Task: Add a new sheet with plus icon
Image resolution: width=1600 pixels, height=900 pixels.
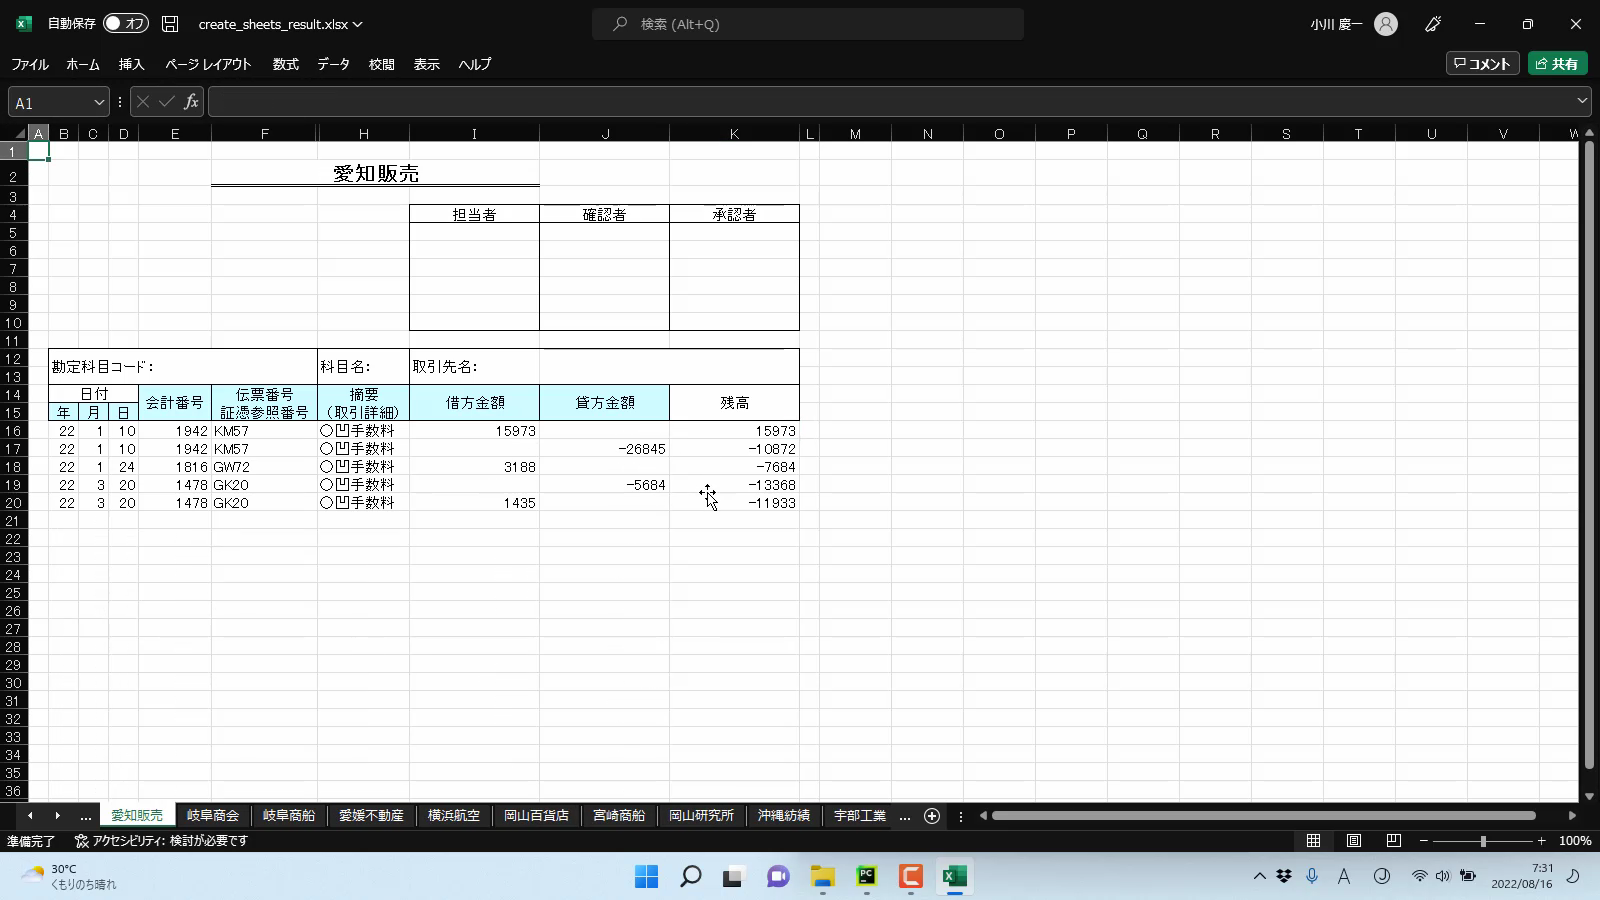Action: click(932, 816)
